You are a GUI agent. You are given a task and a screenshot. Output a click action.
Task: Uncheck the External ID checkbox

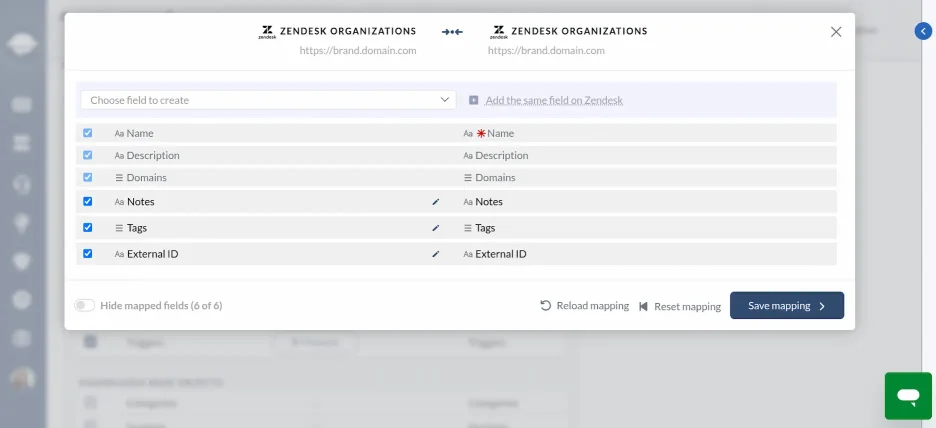88,254
